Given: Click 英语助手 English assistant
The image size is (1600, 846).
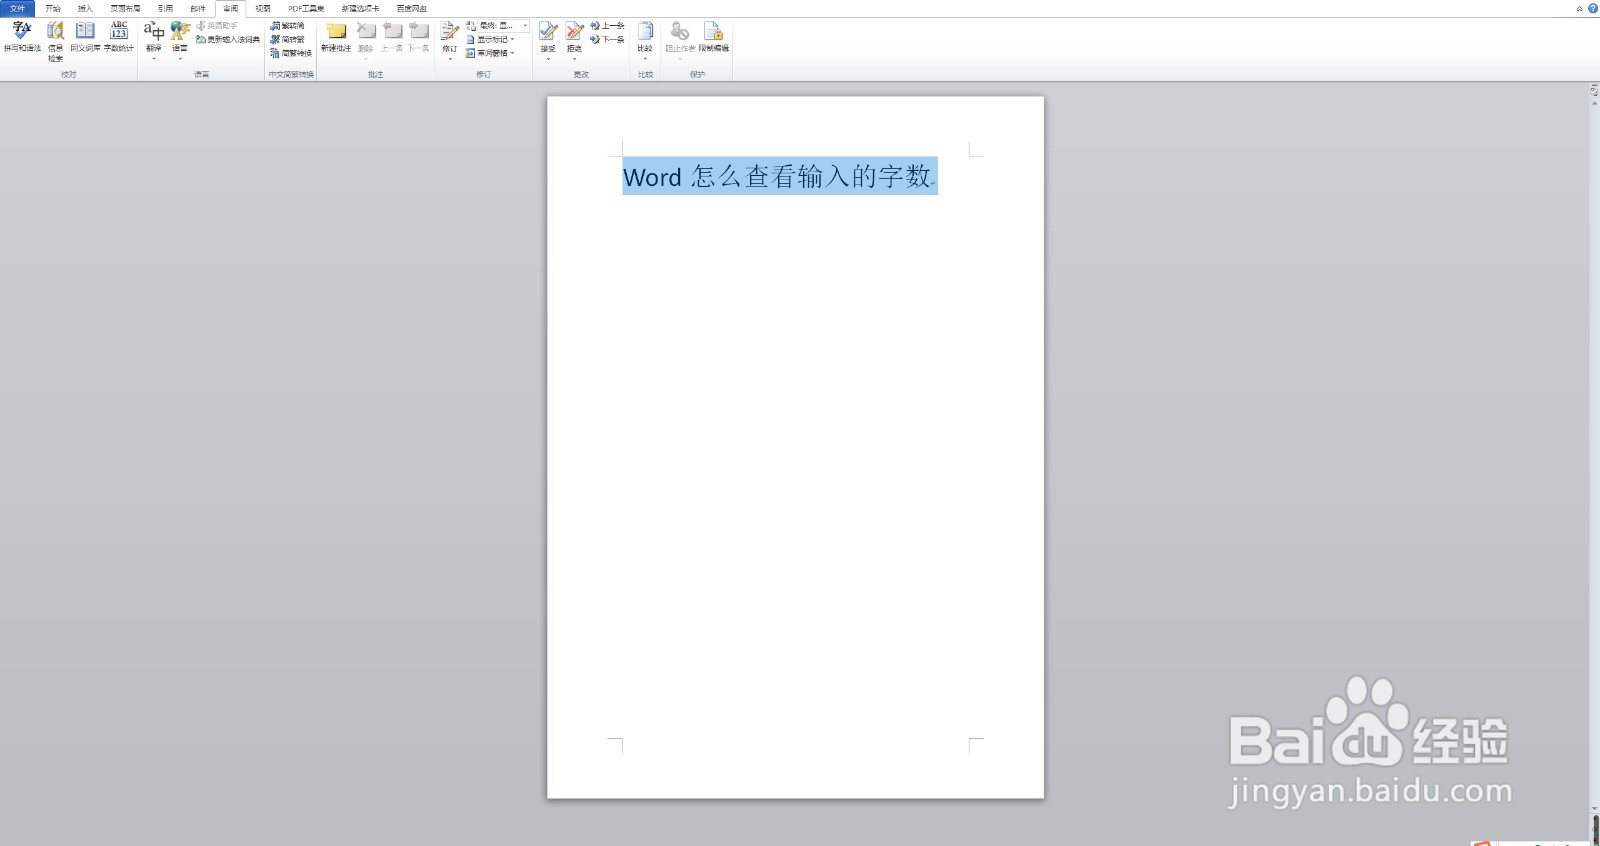Looking at the screenshot, I should point(217,26).
